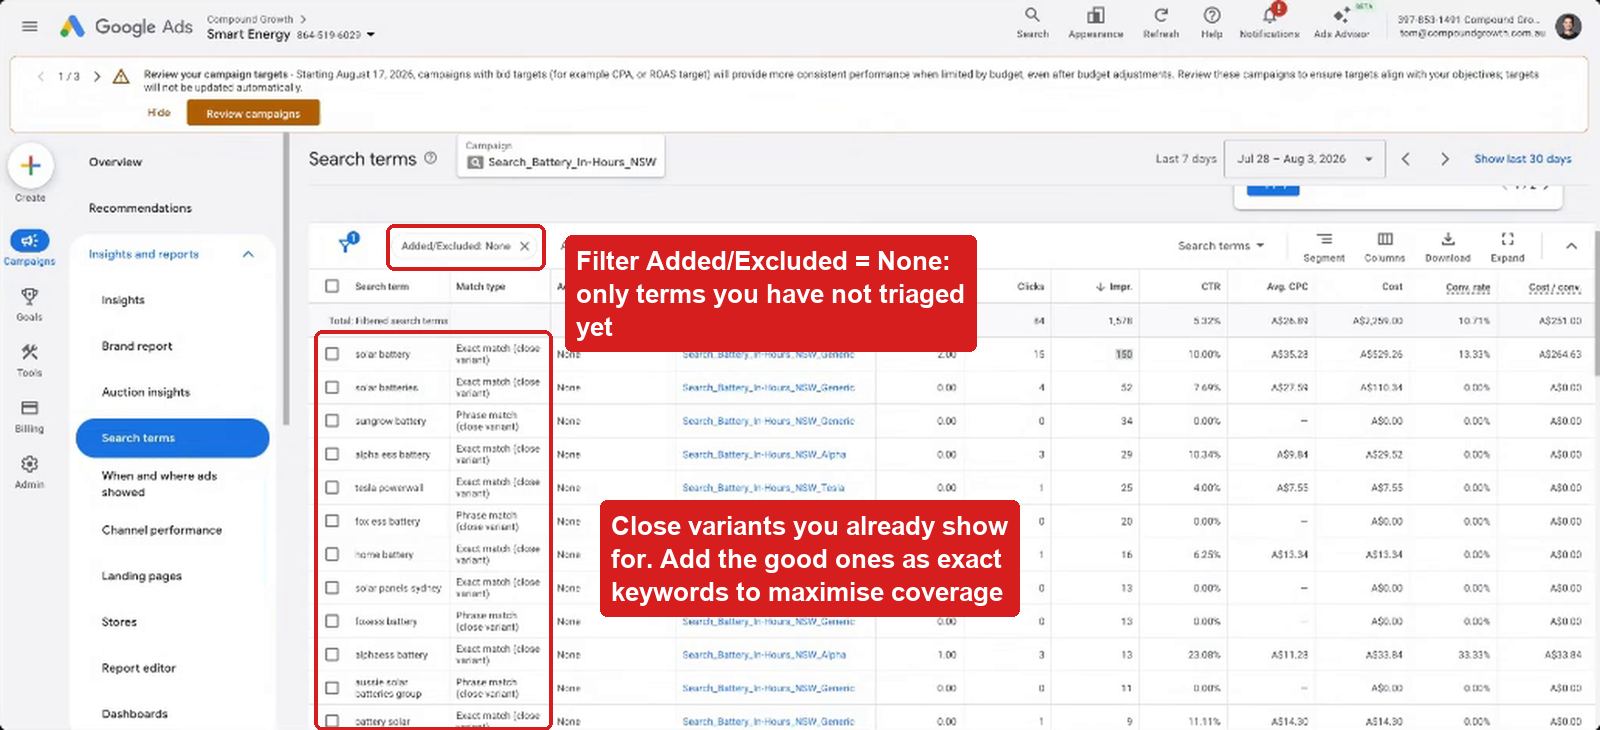This screenshot has height=730, width=1600.
Task: Click the Review campaigns button
Action: (x=253, y=113)
